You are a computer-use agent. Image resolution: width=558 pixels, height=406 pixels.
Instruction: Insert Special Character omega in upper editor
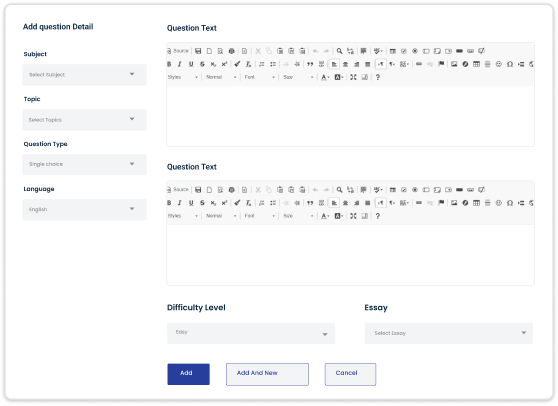(510, 64)
